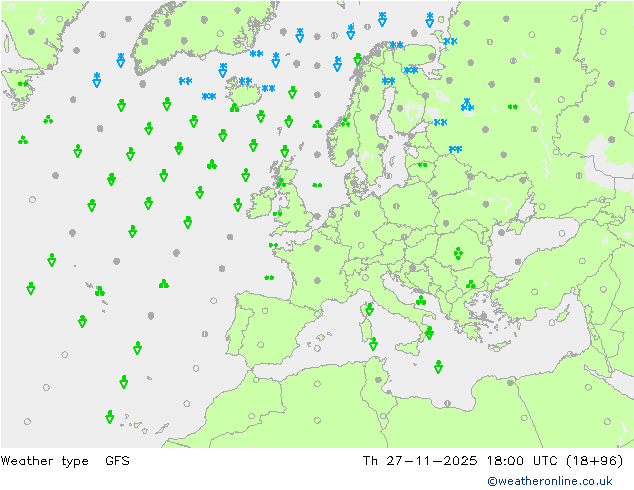Select the green drizzle symbol over Lithuania
634x490 pixels.
(423, 165)
